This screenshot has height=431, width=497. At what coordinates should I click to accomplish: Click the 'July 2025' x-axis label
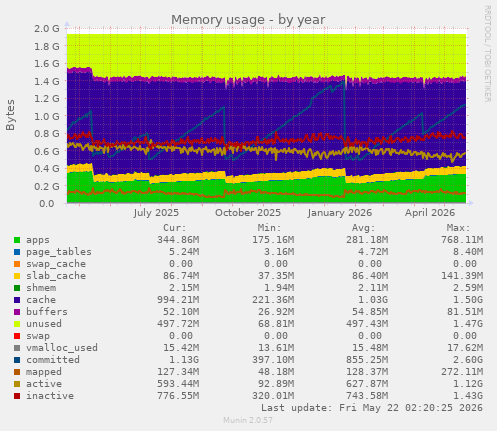coord(156,213)
